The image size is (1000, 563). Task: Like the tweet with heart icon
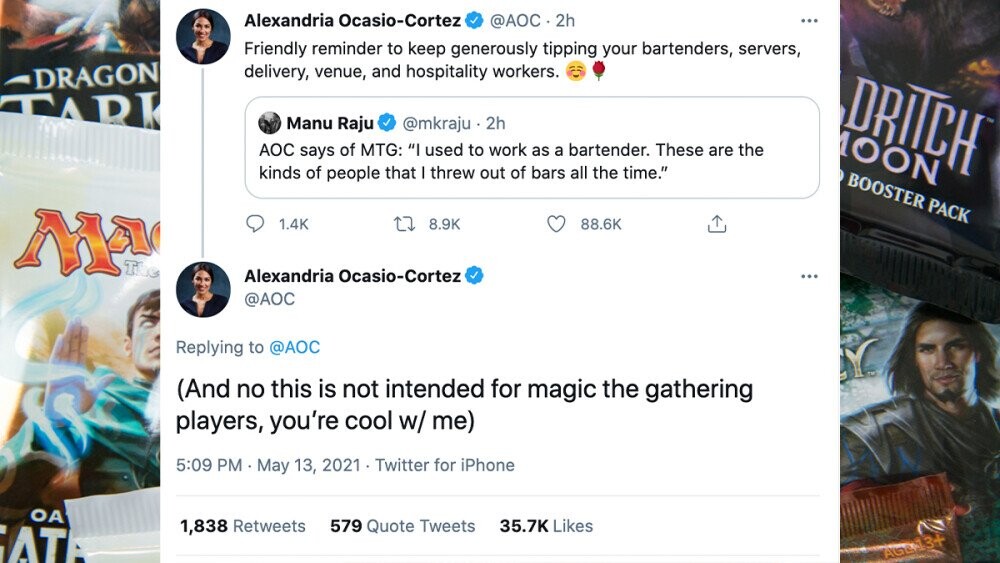tap(557, 224)
